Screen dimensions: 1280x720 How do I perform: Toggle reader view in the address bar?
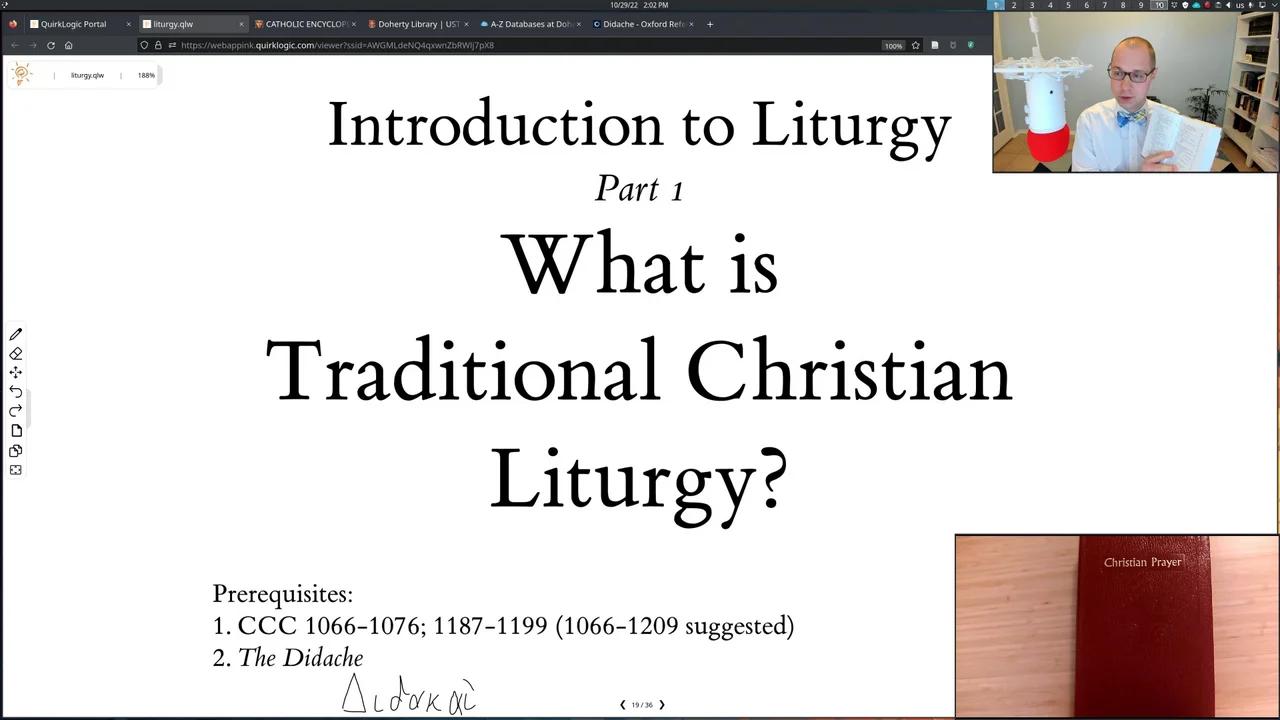pos(934,45)
